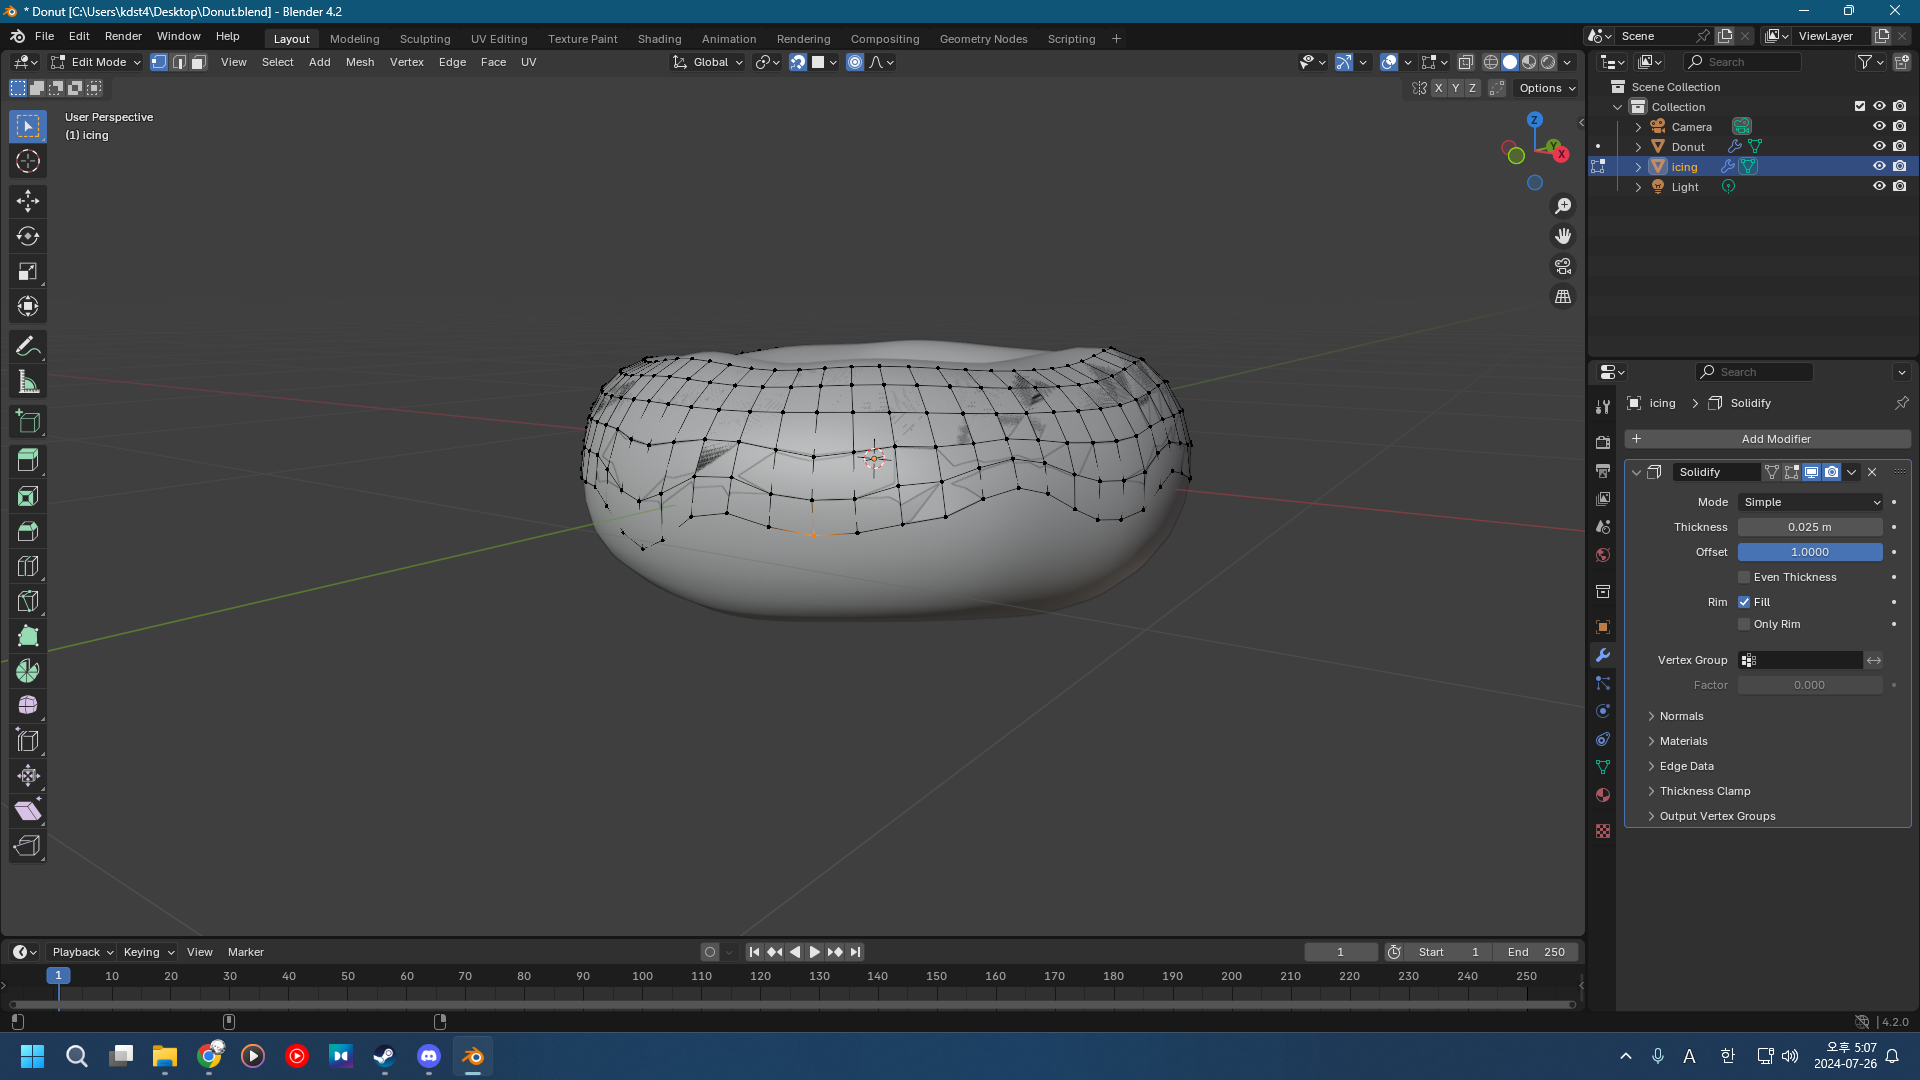Select the Loop Cut tool
Viewport: 1920px width, 1080px height.
coord(28,566)
